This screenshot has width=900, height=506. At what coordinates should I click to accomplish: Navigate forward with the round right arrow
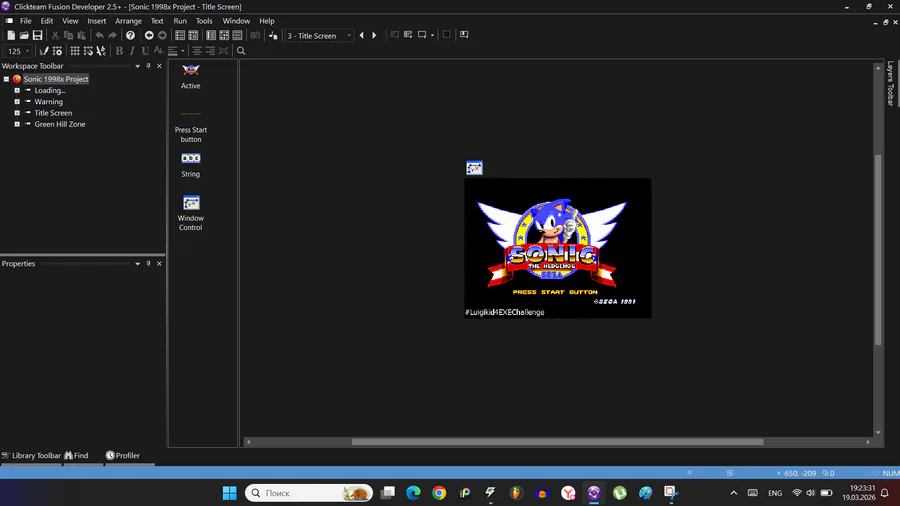[162, 35]
